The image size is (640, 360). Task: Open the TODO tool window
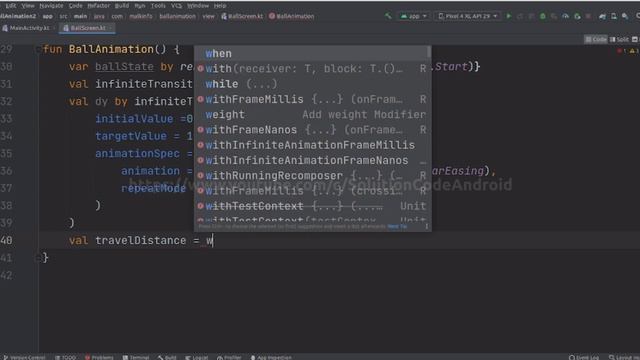pos(65,357)
